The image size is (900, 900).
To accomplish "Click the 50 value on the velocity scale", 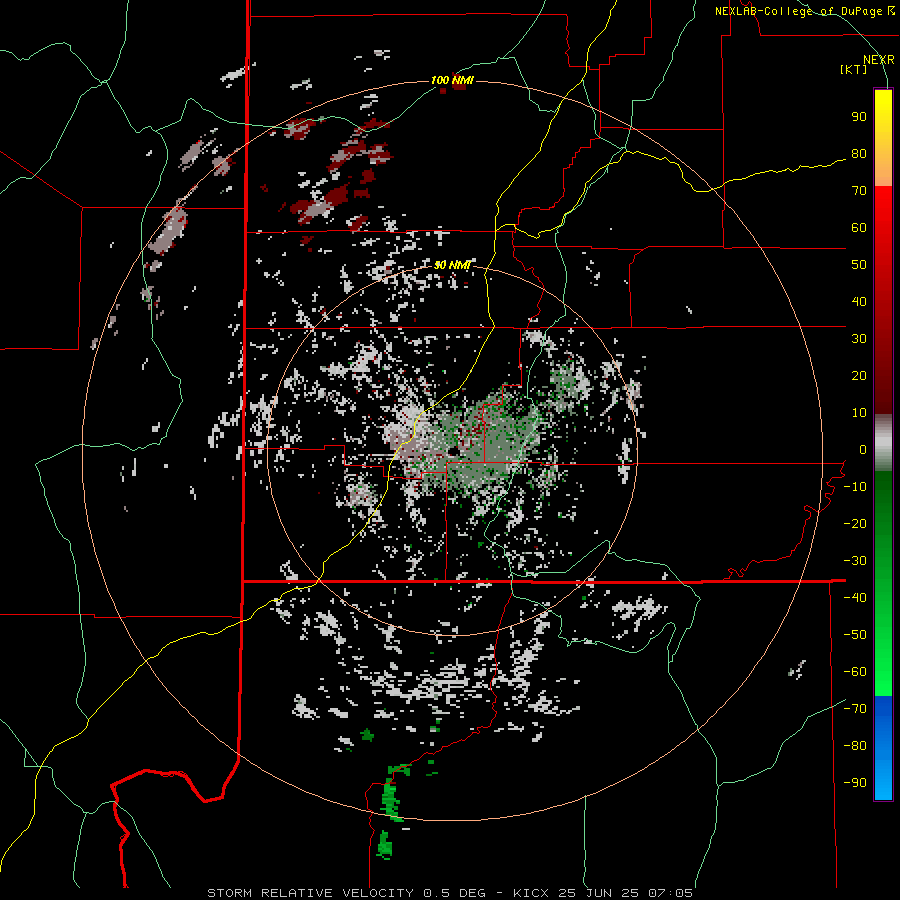I will pos(859,265).
